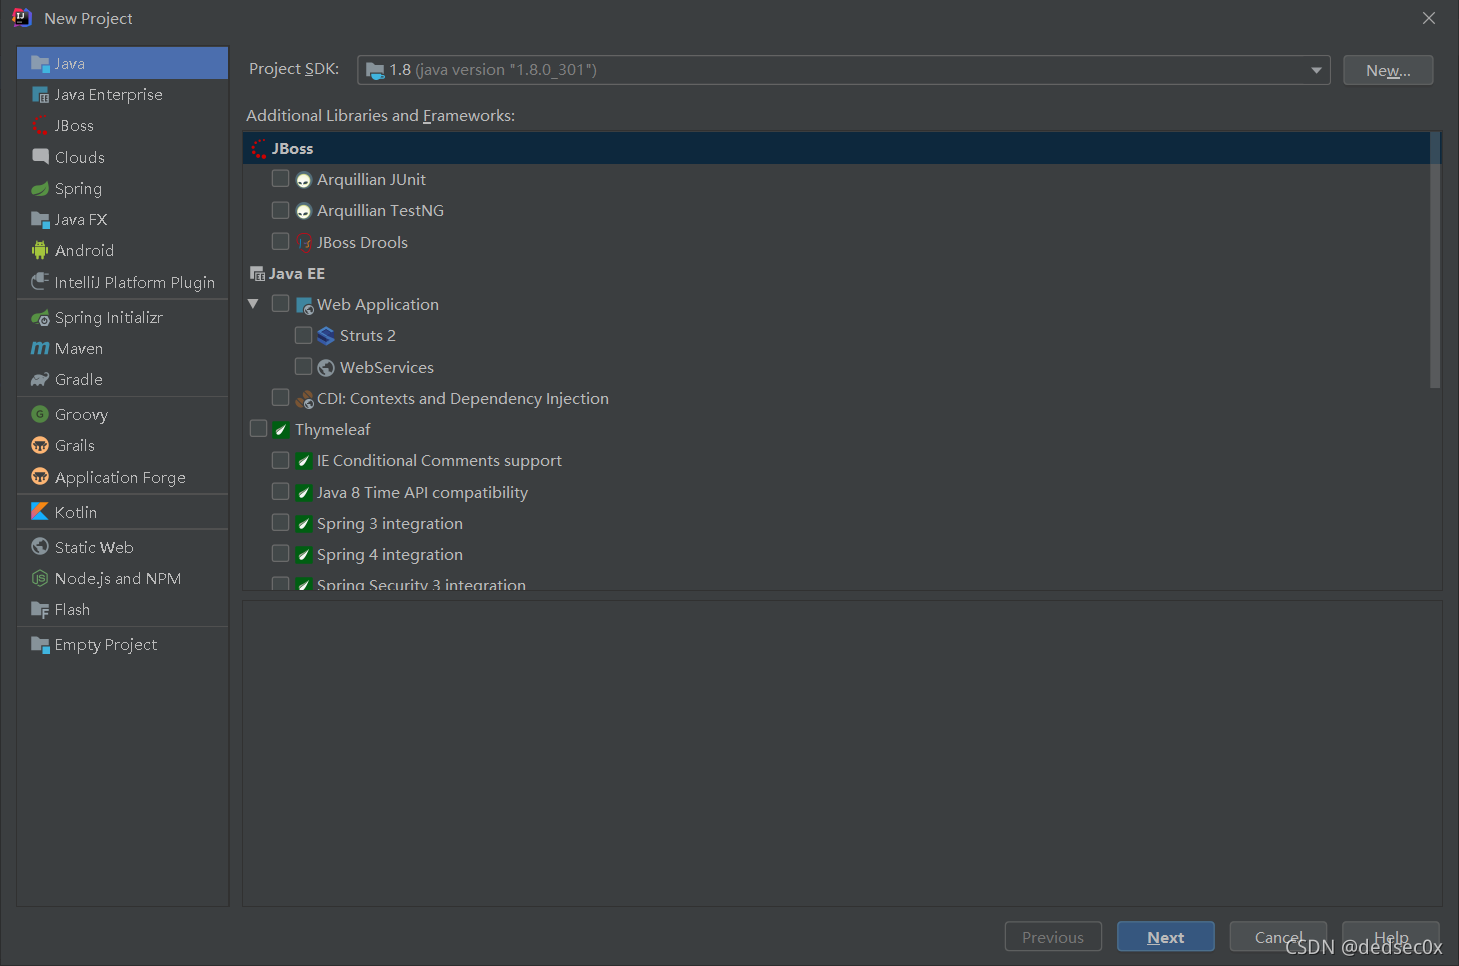Select the Kotlin icon
The height and width of the screenshot is (966, 1459).
pyautogui.click(x=40, y=511)
